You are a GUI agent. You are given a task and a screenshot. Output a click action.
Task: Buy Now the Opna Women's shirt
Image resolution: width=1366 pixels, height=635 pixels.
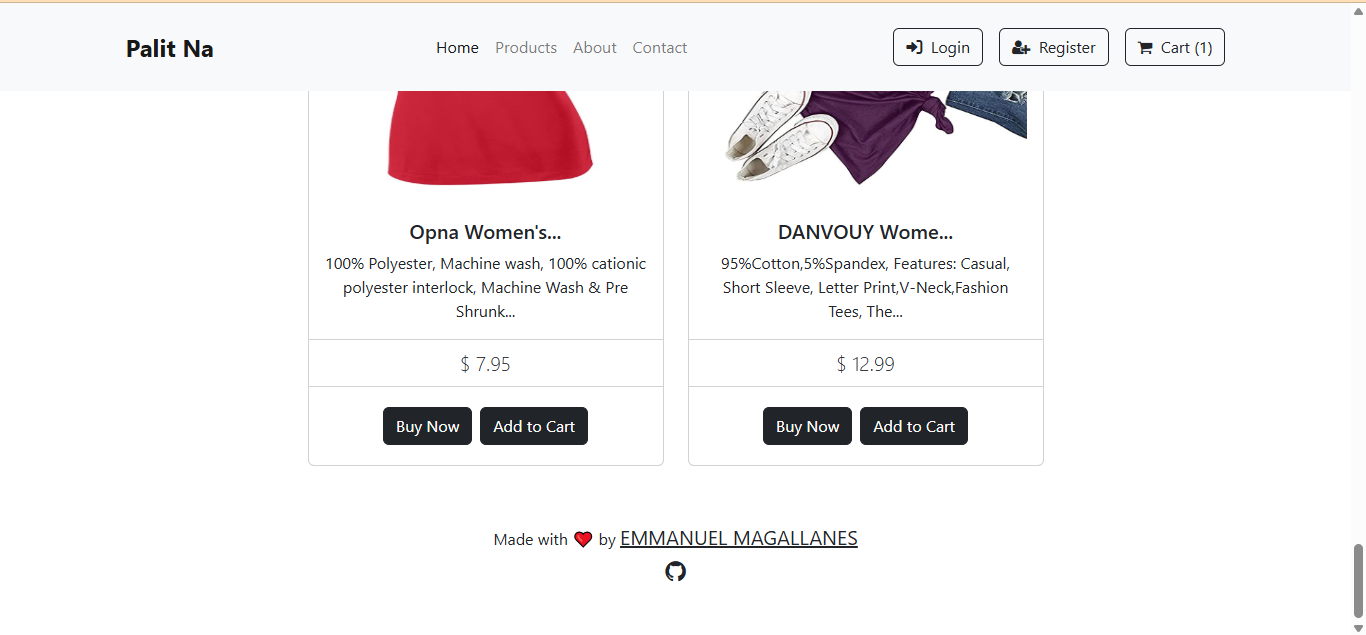[x=427, y=426]
